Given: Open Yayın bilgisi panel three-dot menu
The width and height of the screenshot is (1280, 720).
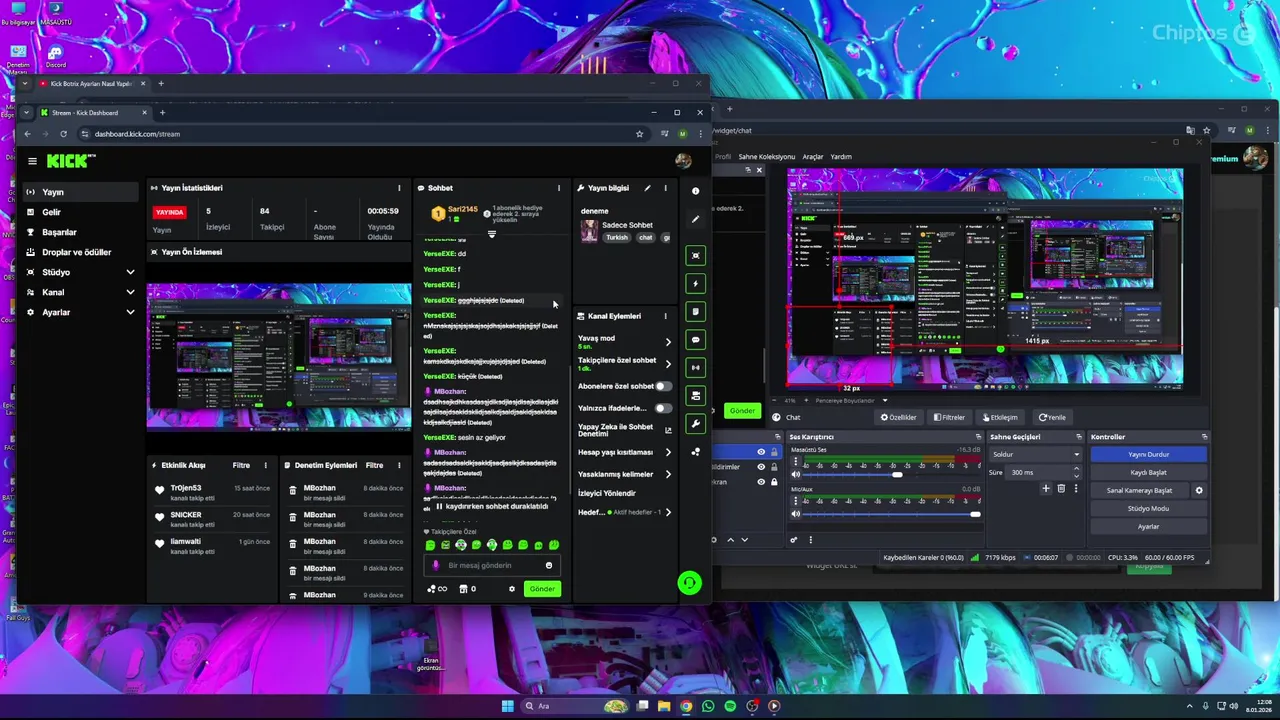Looking at the screenshot, I should (x=665, y=188).
